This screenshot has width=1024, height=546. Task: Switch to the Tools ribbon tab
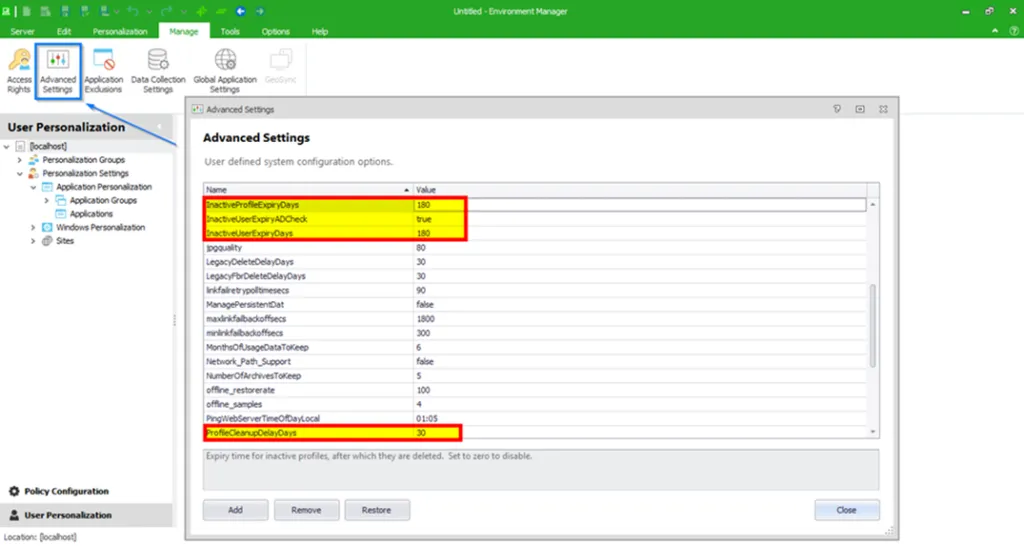(x=230, y=32)
